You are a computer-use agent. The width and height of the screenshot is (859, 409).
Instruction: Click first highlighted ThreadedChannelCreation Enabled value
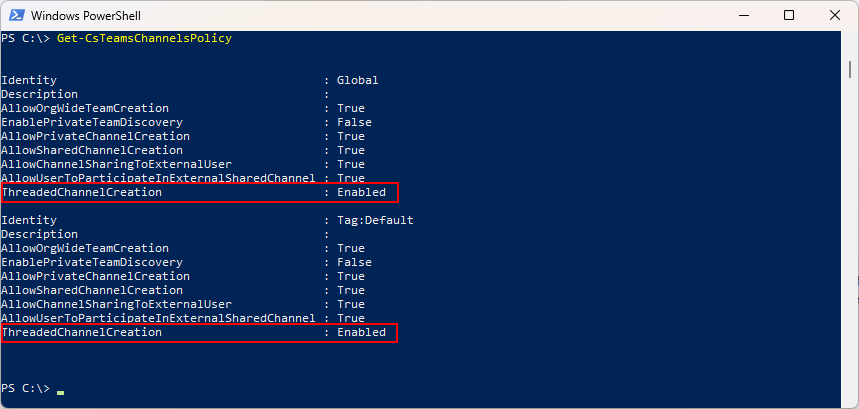point(362,192)
